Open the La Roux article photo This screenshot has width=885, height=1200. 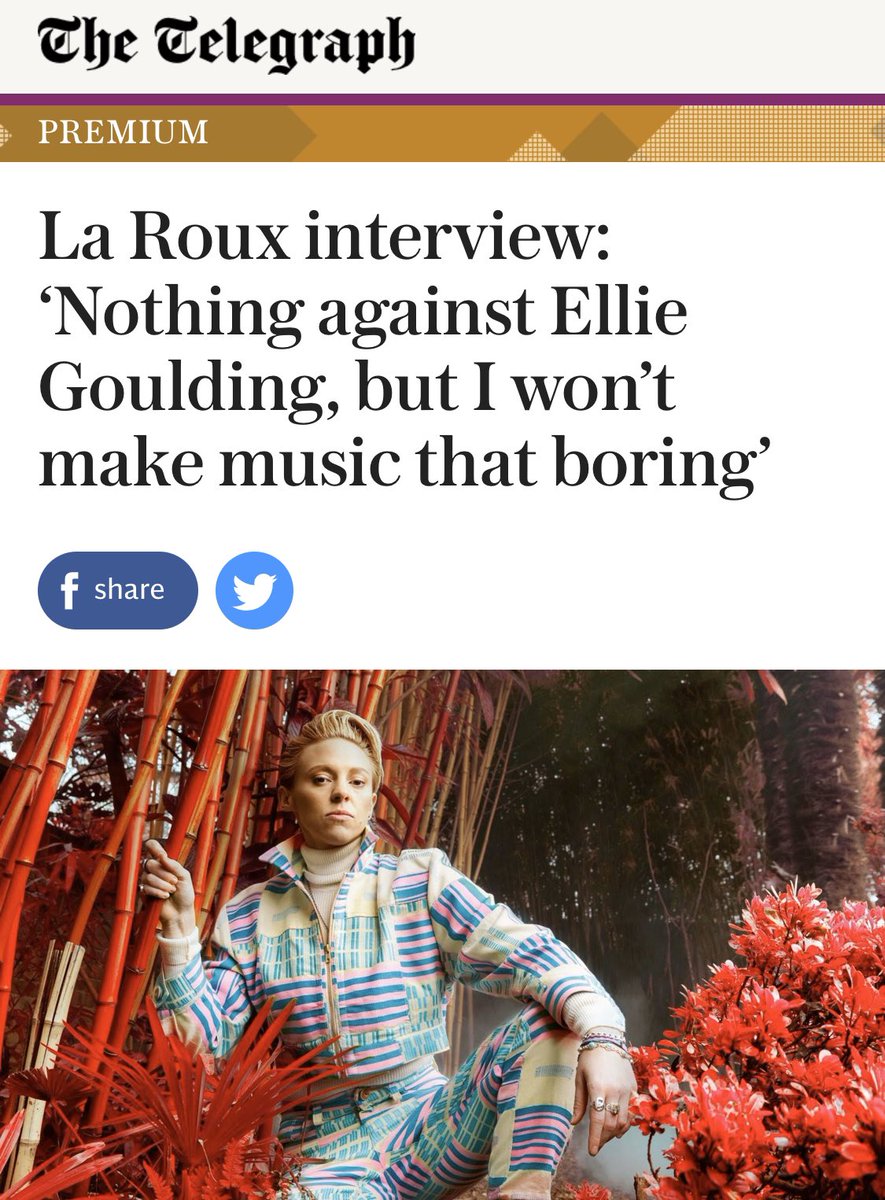442,934
